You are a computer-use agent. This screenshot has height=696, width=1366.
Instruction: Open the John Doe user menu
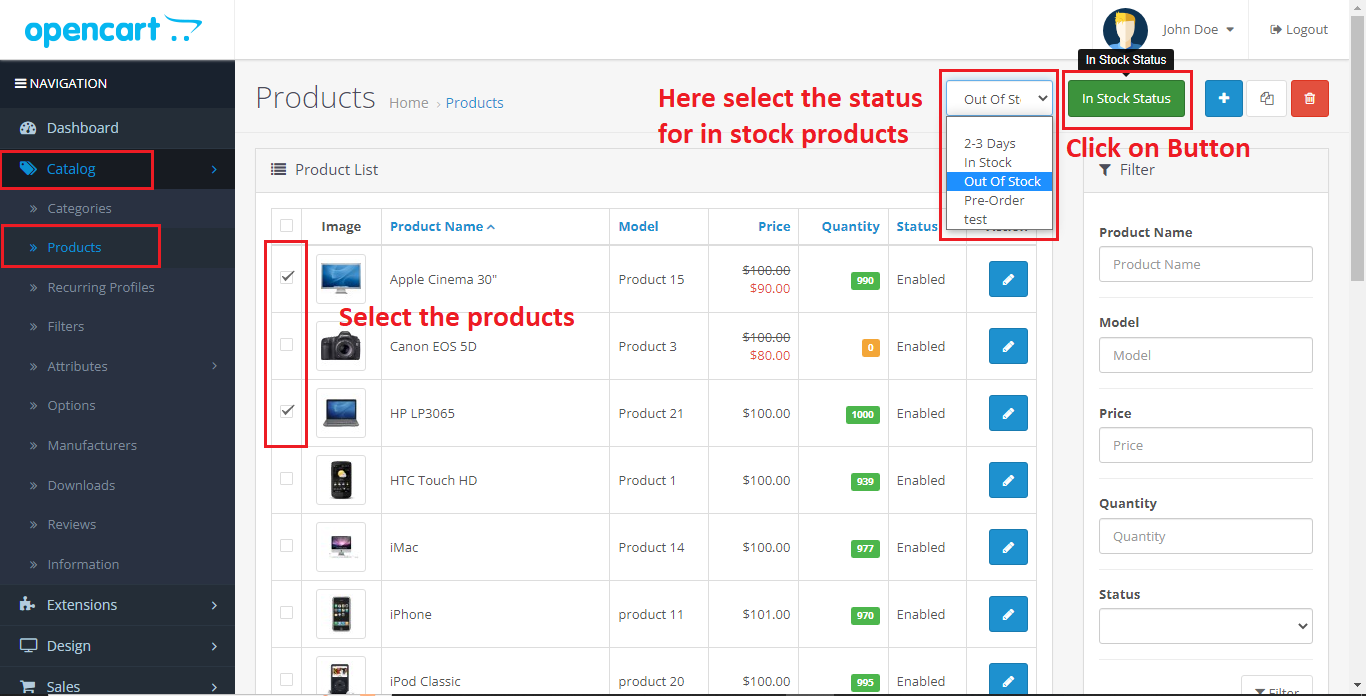1198,30
